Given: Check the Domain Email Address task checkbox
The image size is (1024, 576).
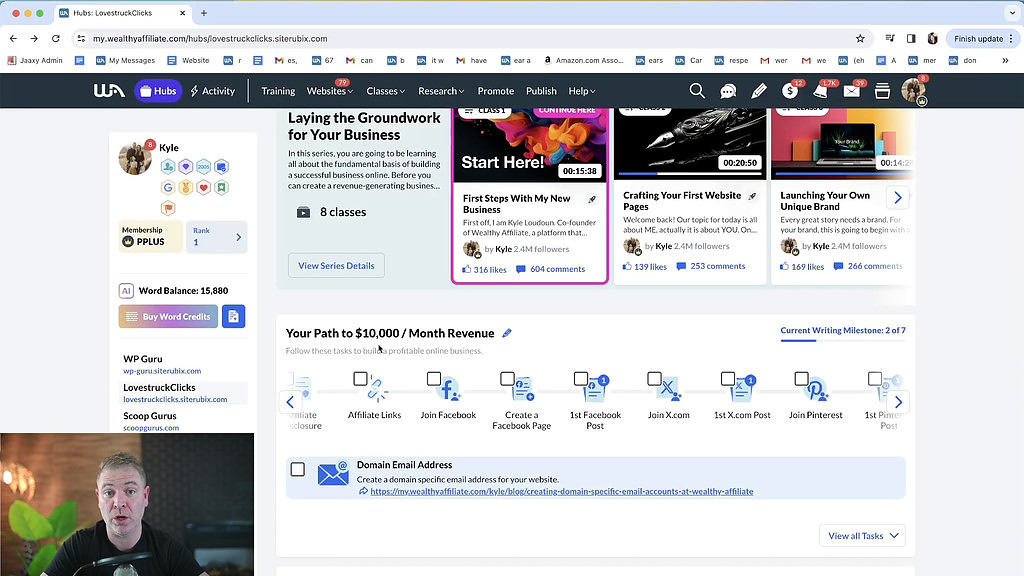Looking at the screenshot, I should click(x=297, y=468).
